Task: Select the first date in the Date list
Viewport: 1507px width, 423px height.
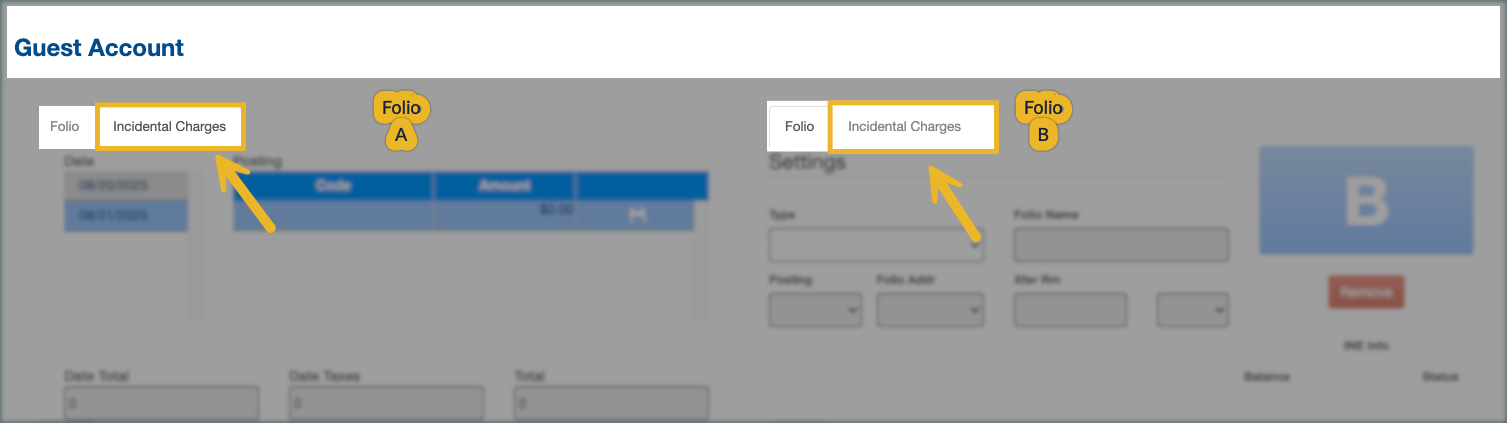Action: (125, 186)
